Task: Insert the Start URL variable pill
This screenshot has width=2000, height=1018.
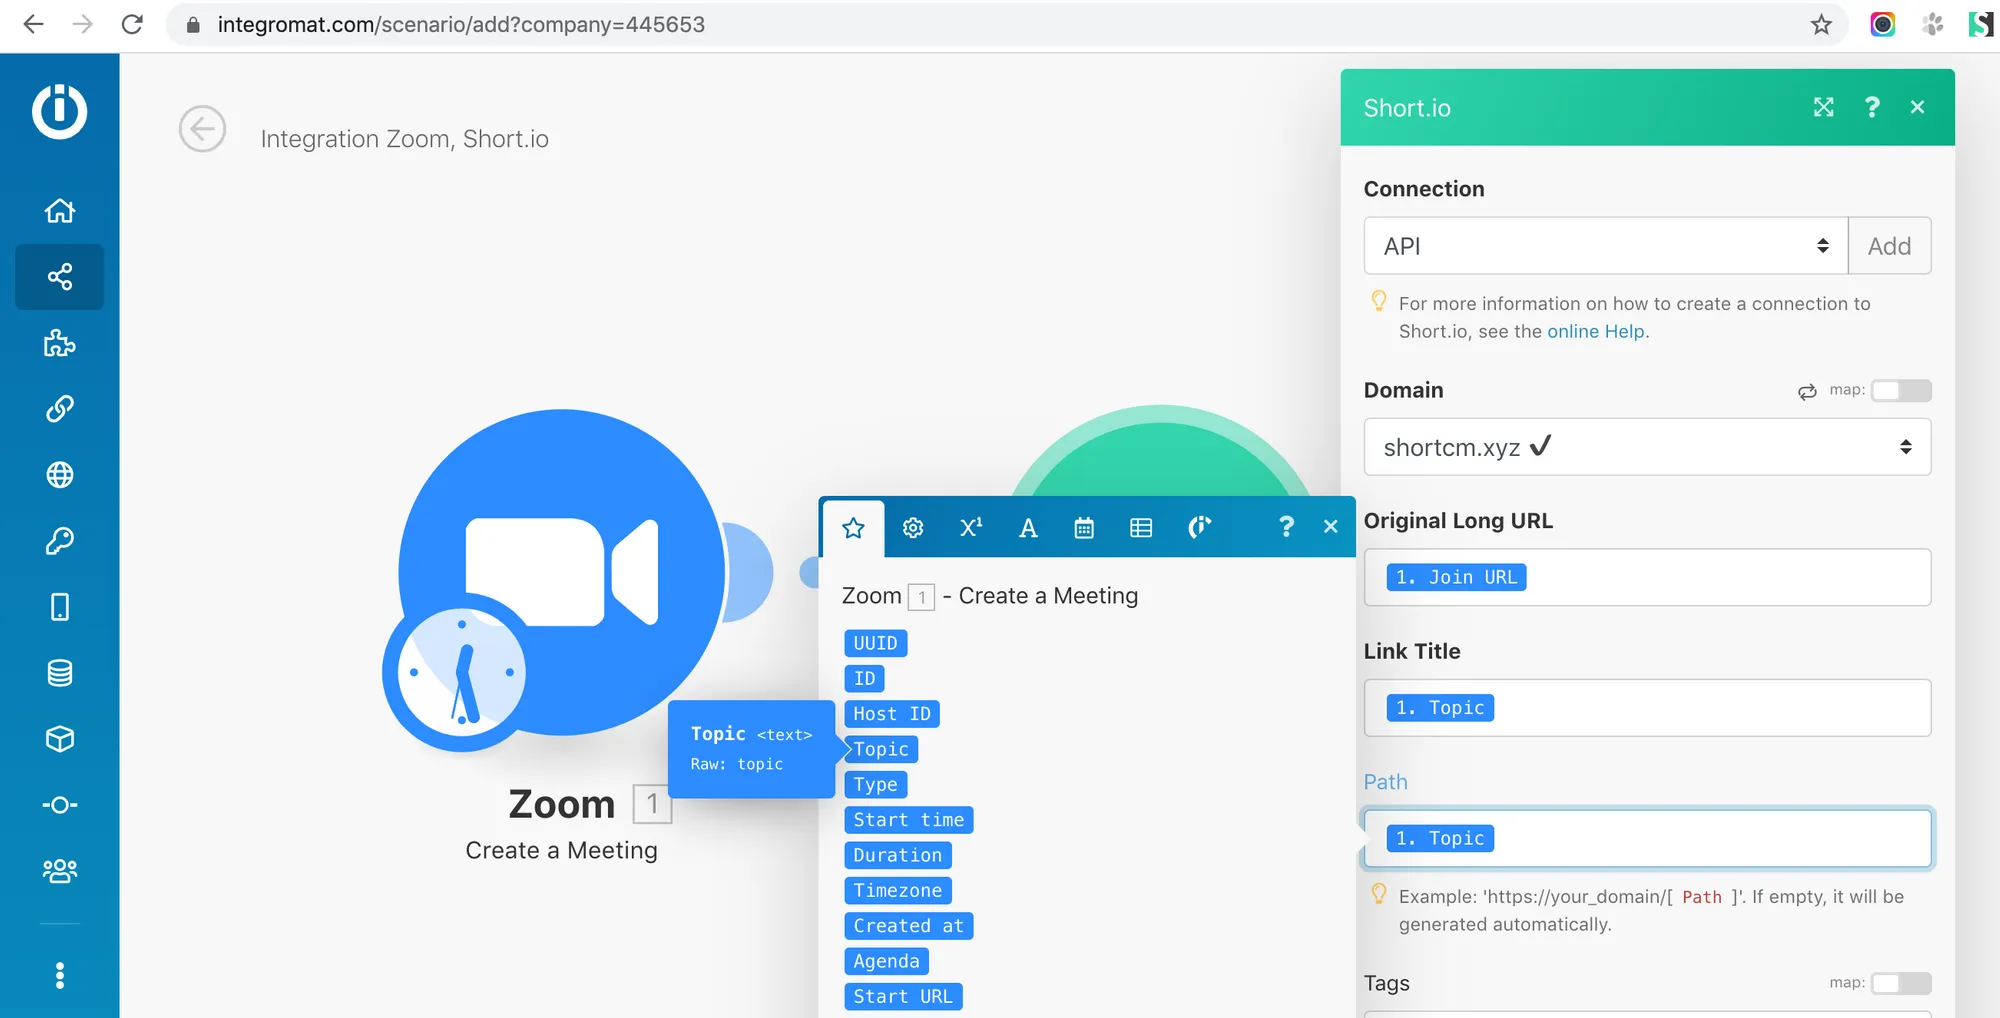Action: [903, 997]
